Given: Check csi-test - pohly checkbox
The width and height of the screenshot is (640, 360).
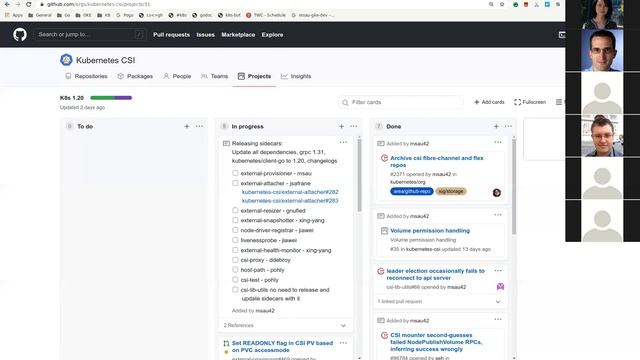Looking at the screenshot, I should tap(235, 280).
